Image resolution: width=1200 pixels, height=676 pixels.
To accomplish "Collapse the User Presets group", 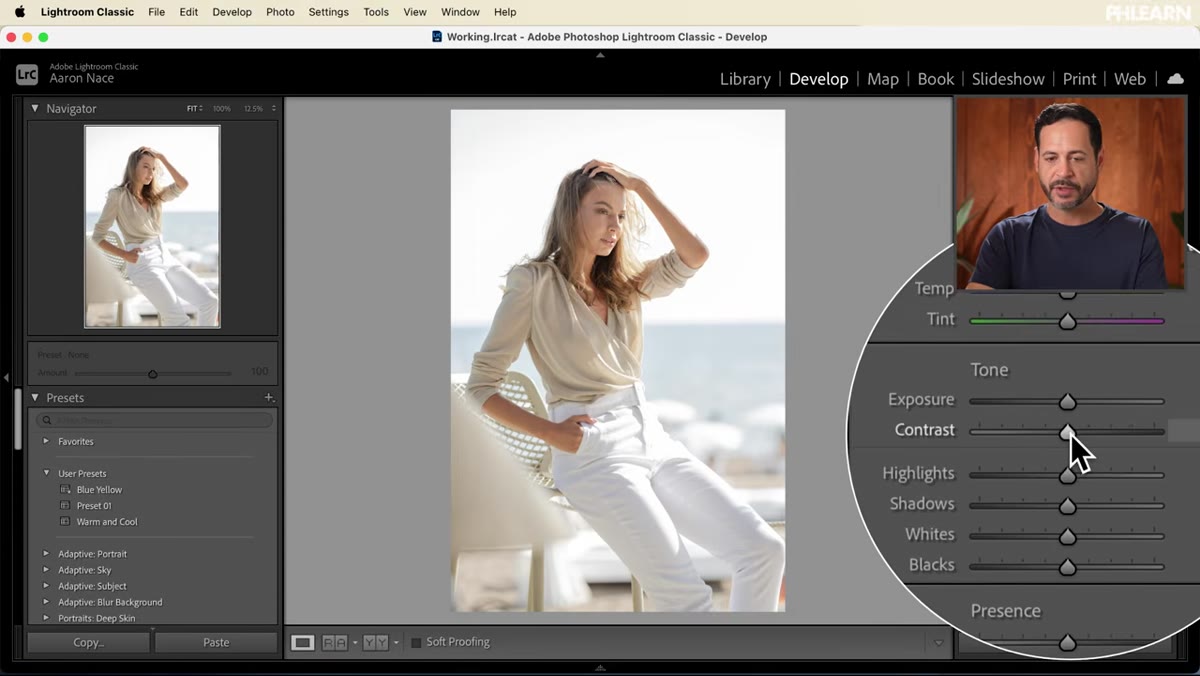I will 46,473.
